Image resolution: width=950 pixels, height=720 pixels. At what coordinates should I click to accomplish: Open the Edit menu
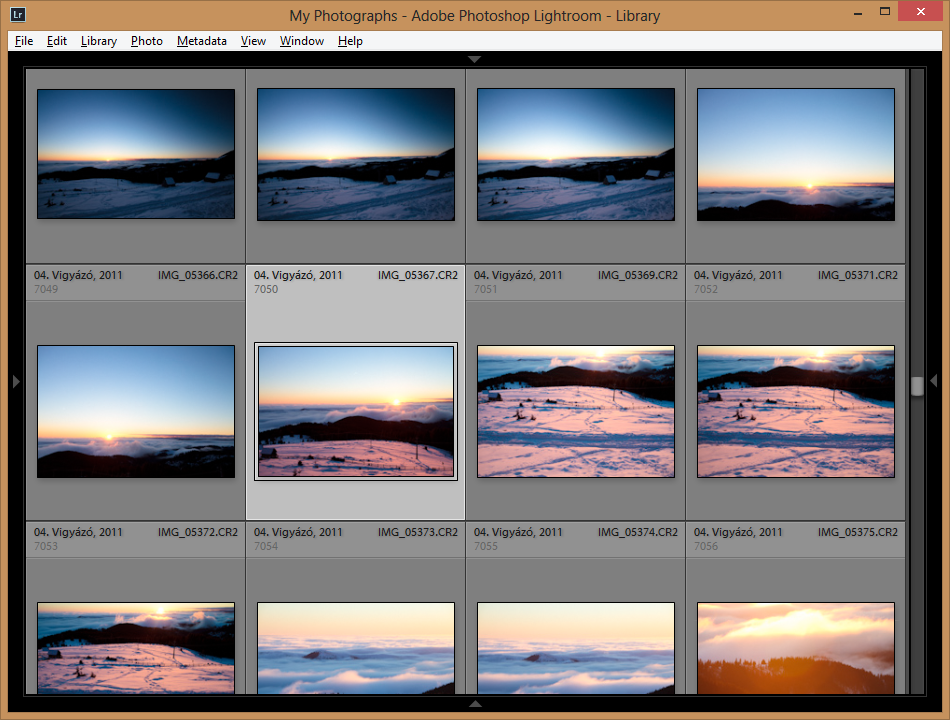pyautogui.click(x=57, y=41)
